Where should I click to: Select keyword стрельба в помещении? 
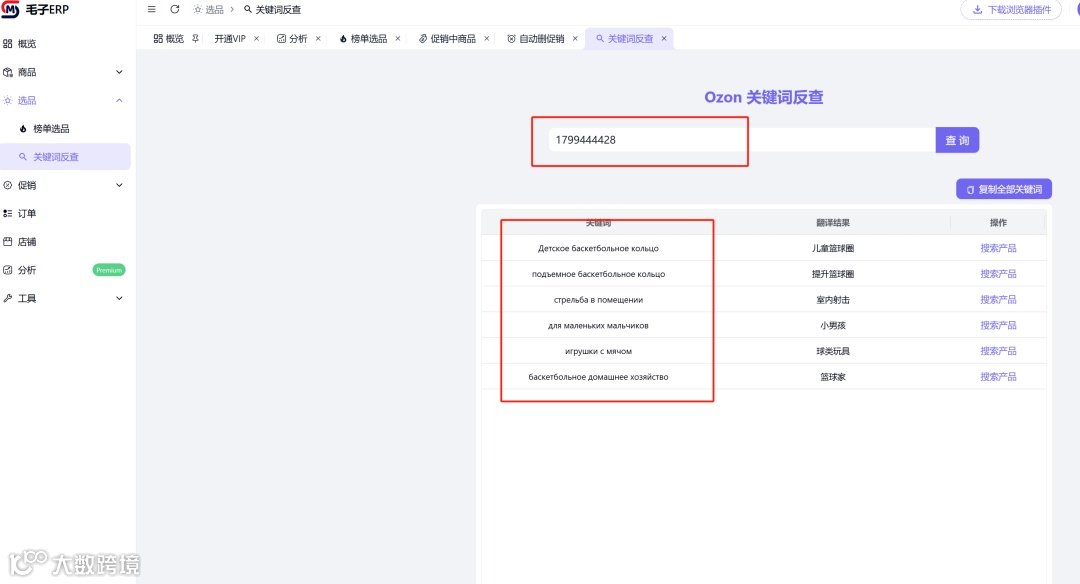598,300
